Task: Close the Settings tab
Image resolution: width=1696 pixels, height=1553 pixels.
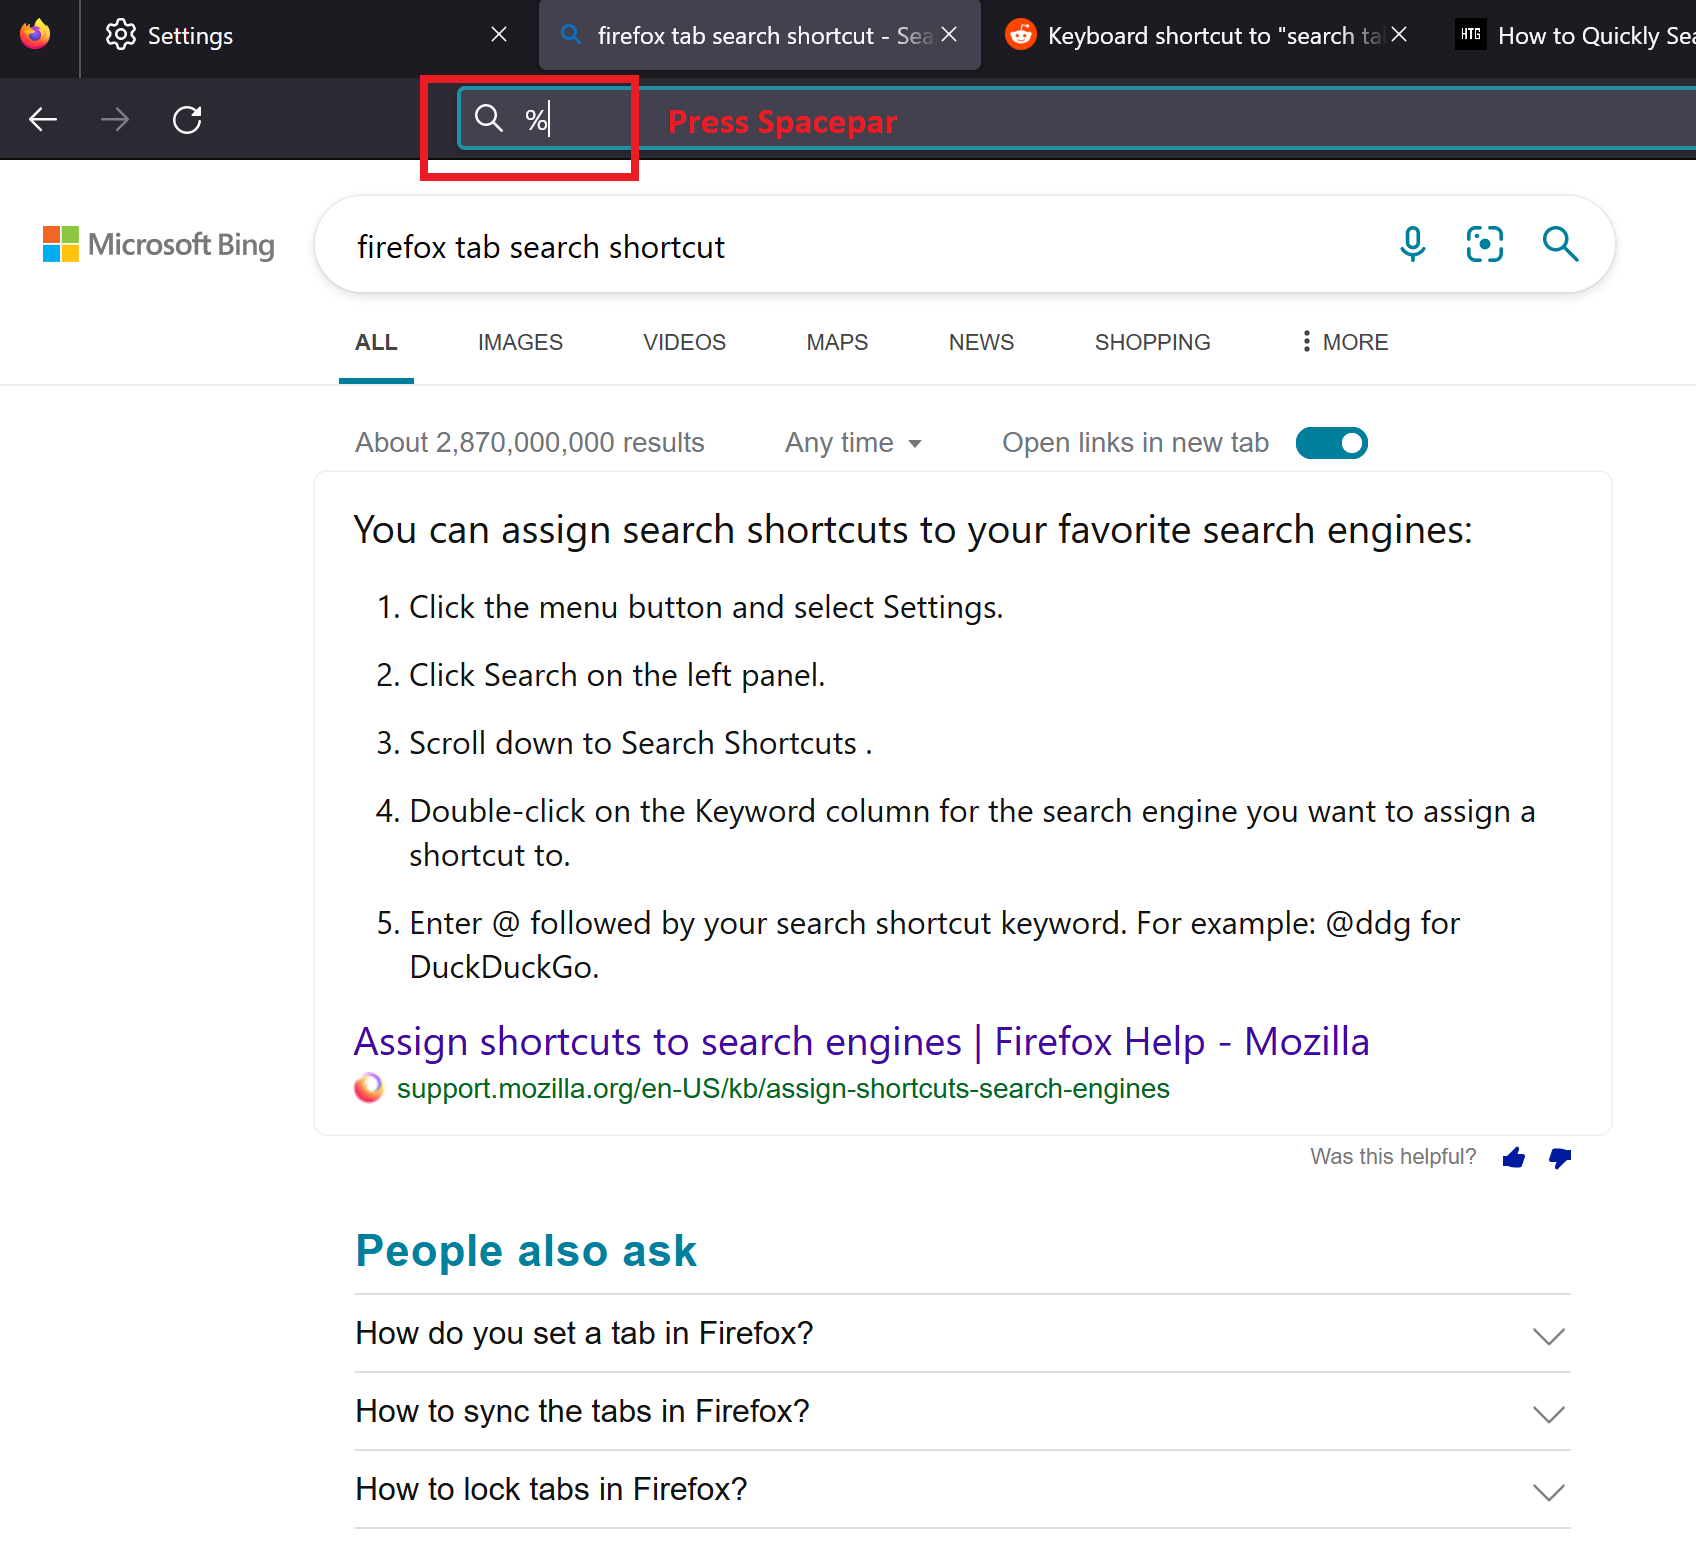Action: 499,35
